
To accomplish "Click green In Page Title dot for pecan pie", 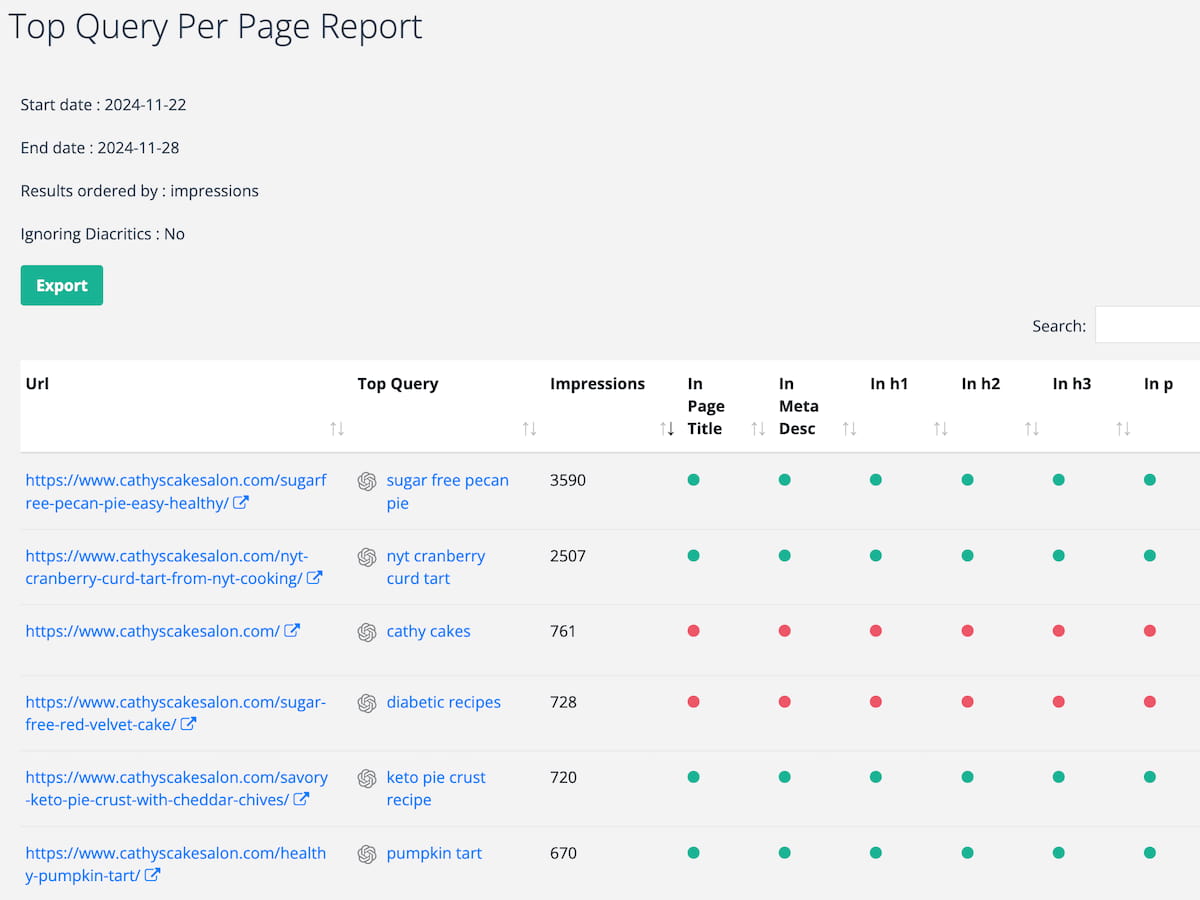I will 693,480.
